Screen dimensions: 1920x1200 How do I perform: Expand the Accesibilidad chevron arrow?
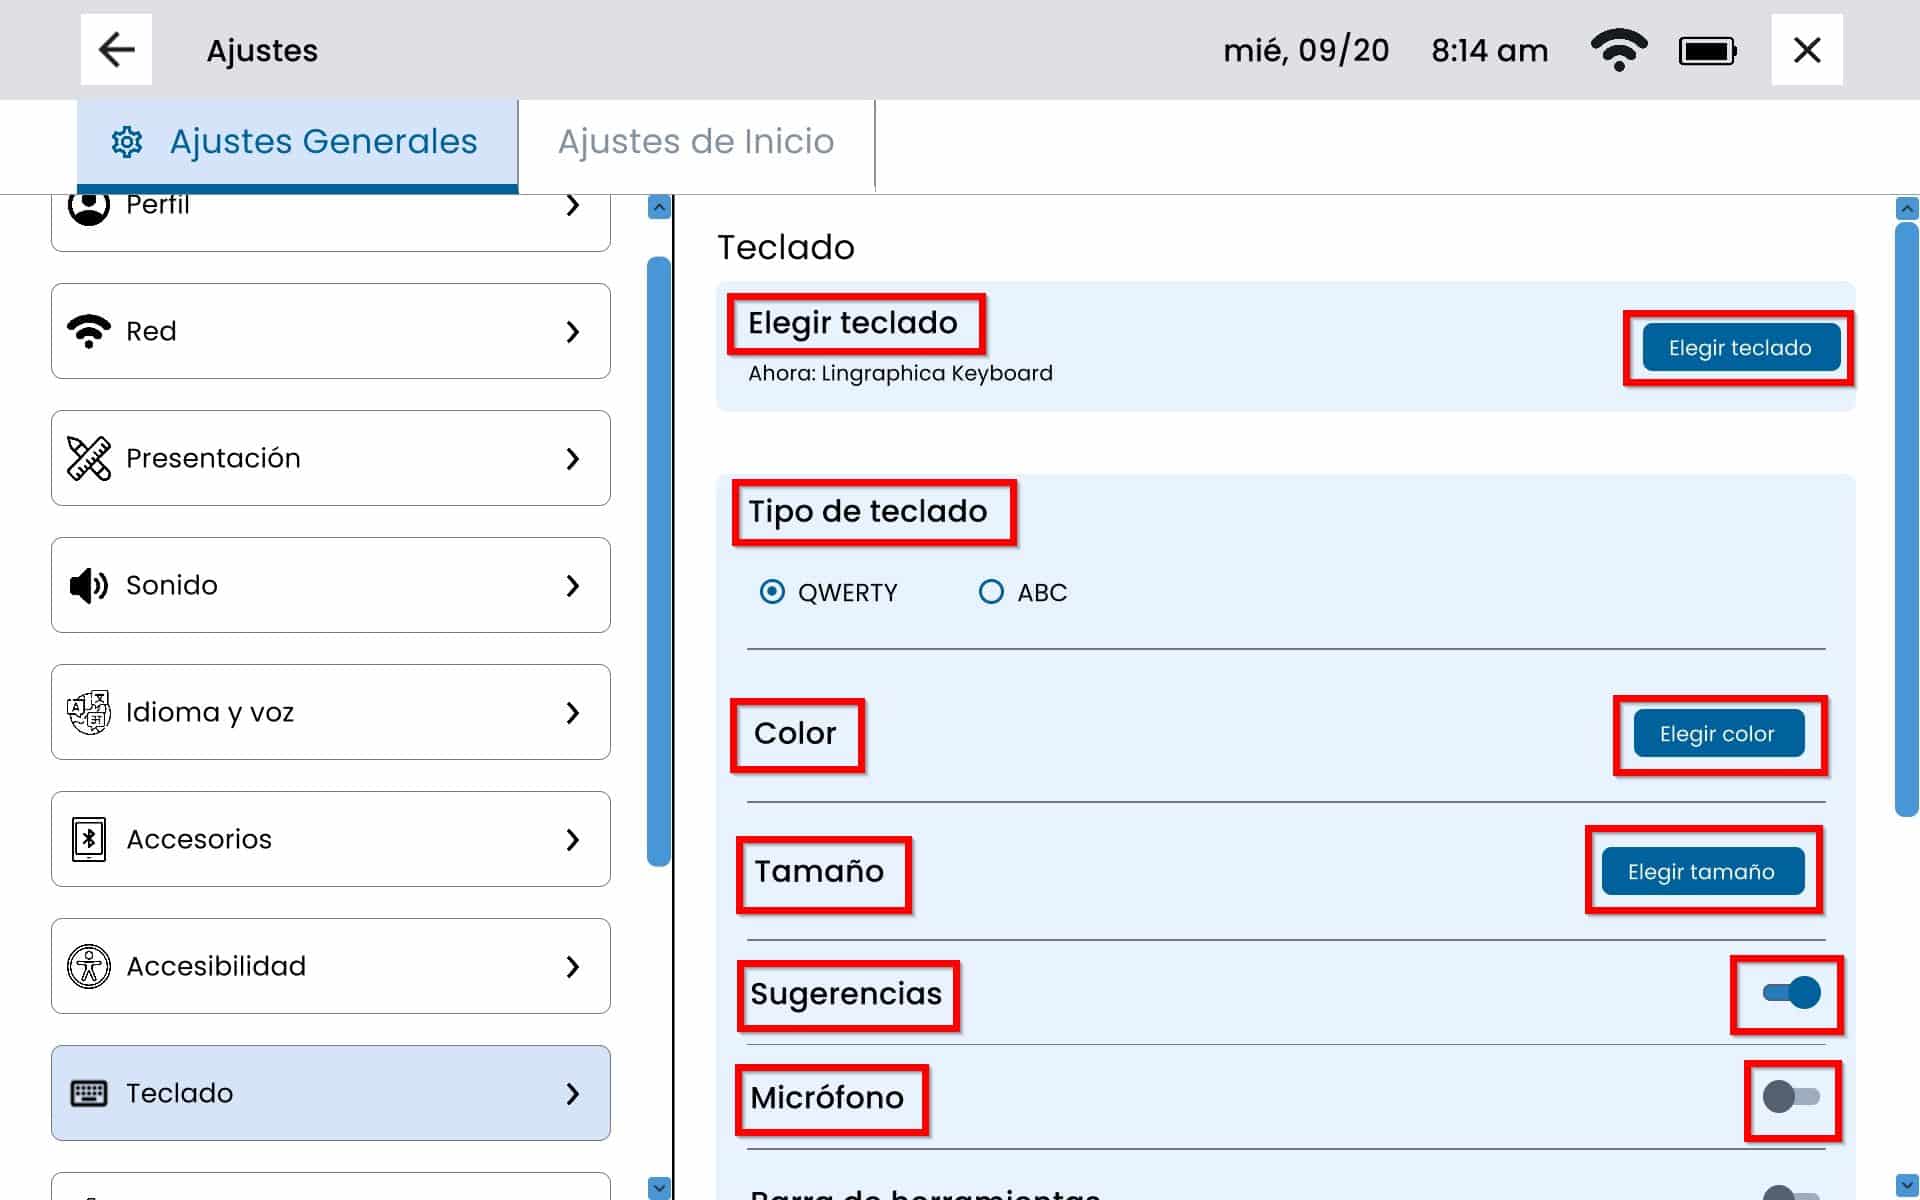[573, 966]
